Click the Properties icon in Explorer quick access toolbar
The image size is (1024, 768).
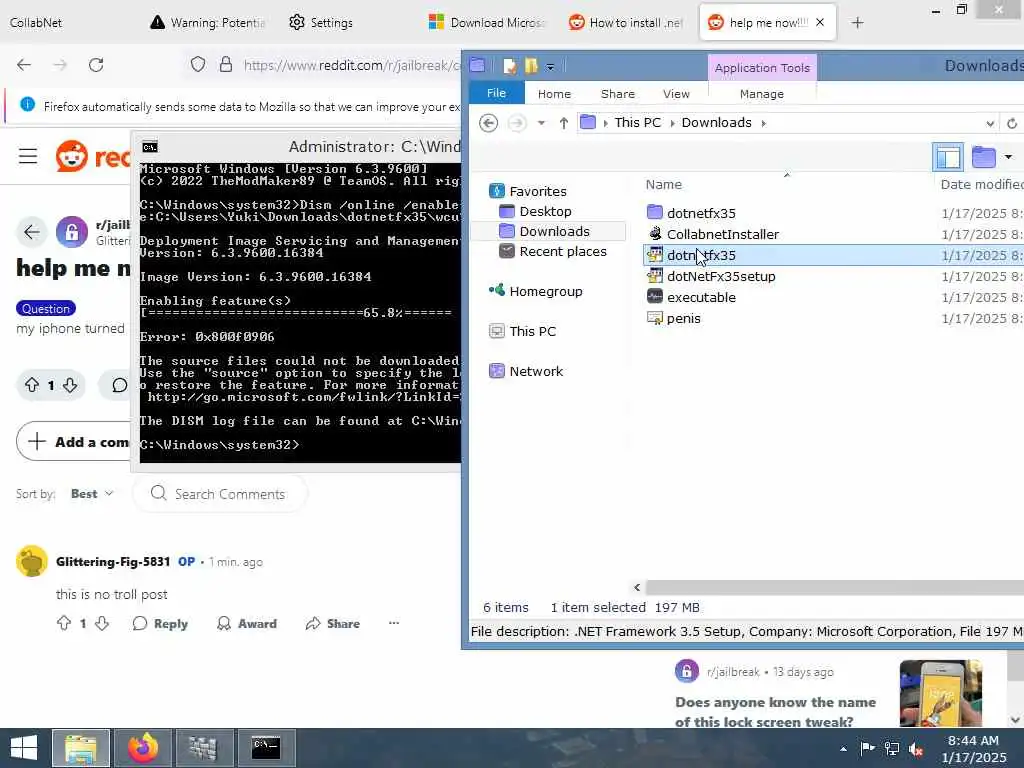510,66
